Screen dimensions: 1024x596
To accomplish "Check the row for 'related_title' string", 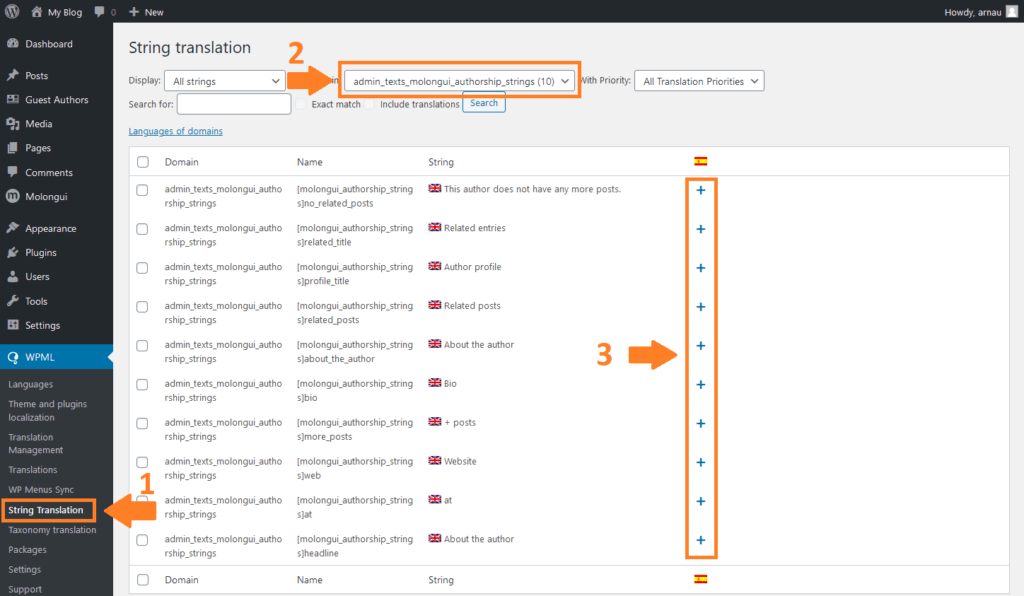I will coord(142,229).
